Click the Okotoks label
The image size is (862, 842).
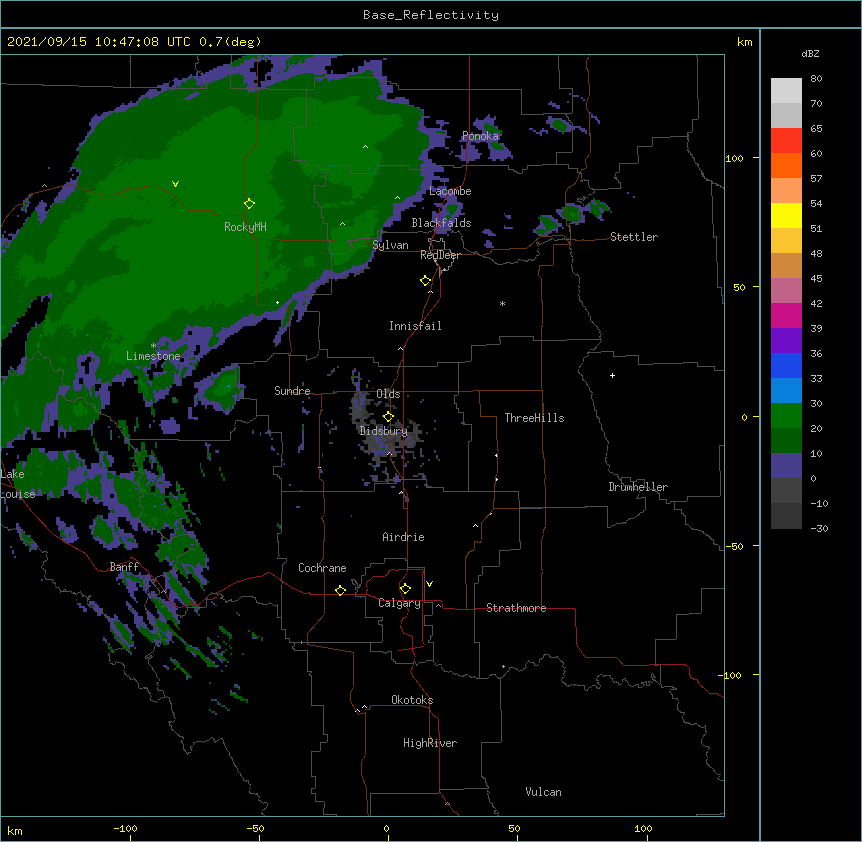pos(412,700)
